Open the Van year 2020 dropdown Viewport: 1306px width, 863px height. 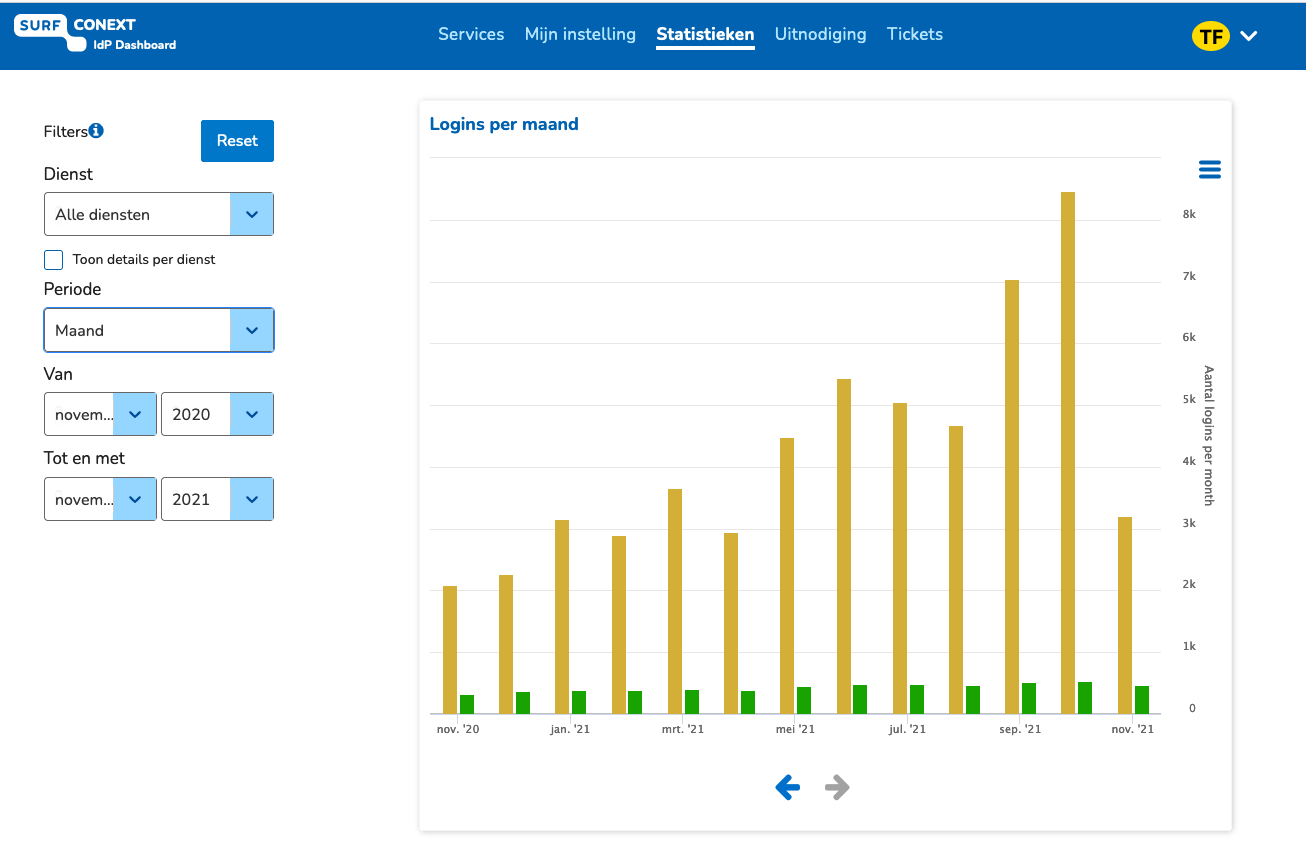tap(217, 414)
